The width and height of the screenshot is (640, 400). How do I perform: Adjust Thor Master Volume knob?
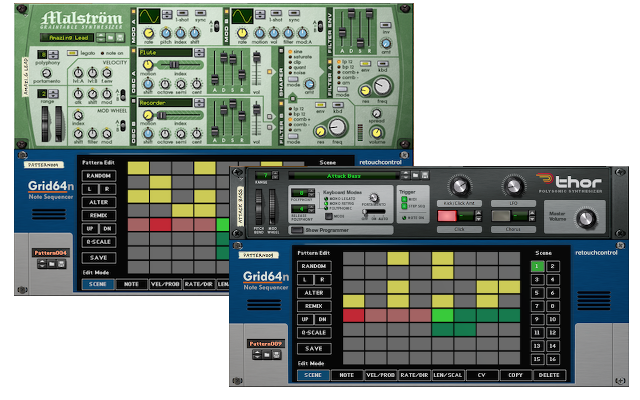click(x=586, y=218)
